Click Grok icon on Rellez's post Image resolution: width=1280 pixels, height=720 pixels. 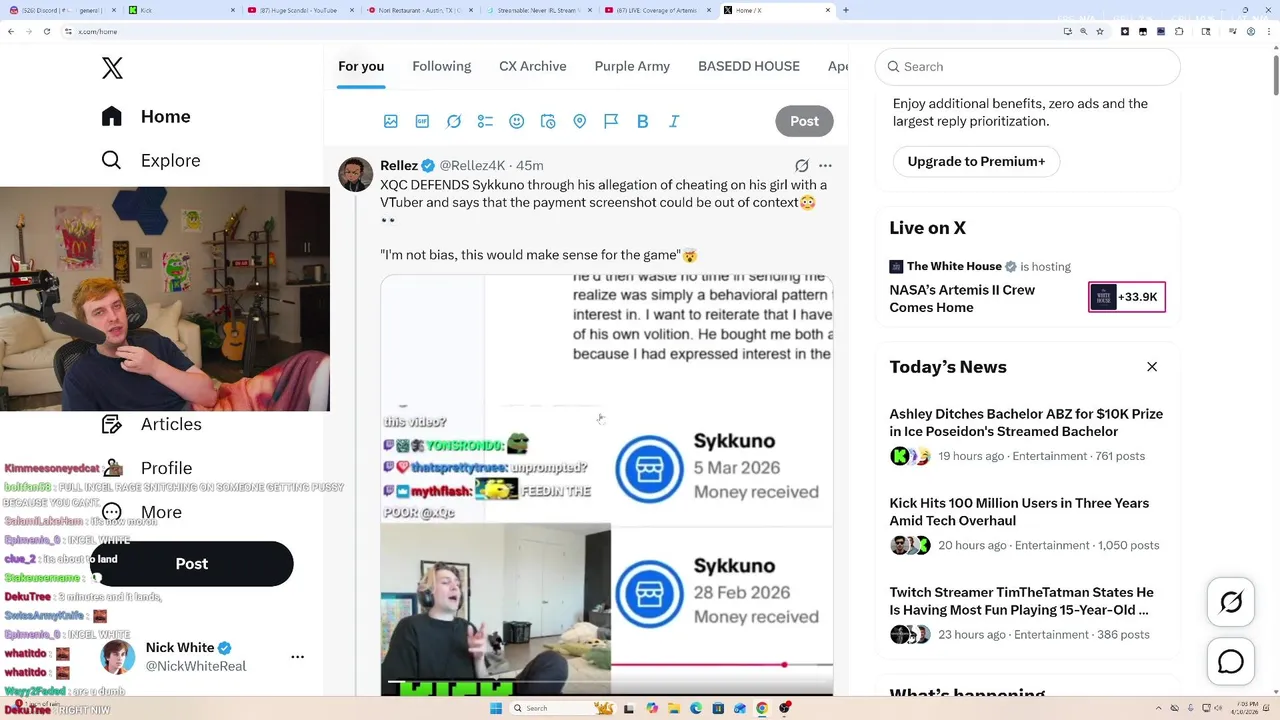802,166
